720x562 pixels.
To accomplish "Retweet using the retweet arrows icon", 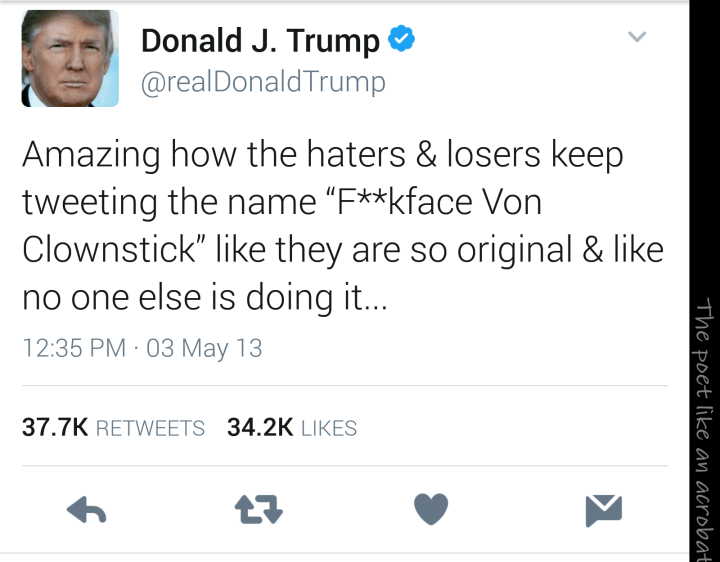I will pos(258,511).
